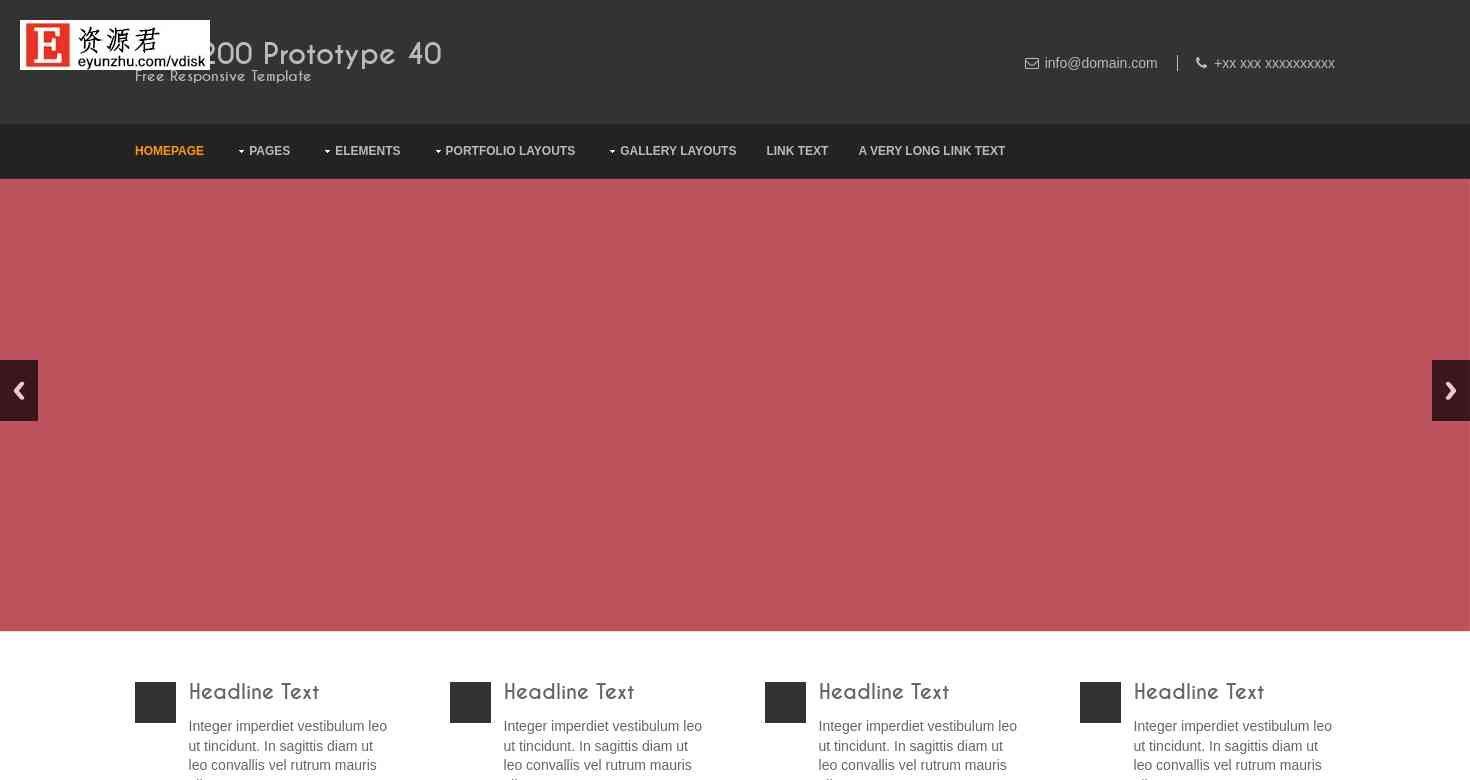Viewport: 1470px width, 780px height.
Task: Expand the Portfolio Layouts dropdown menu
Action: pos(505,151)
